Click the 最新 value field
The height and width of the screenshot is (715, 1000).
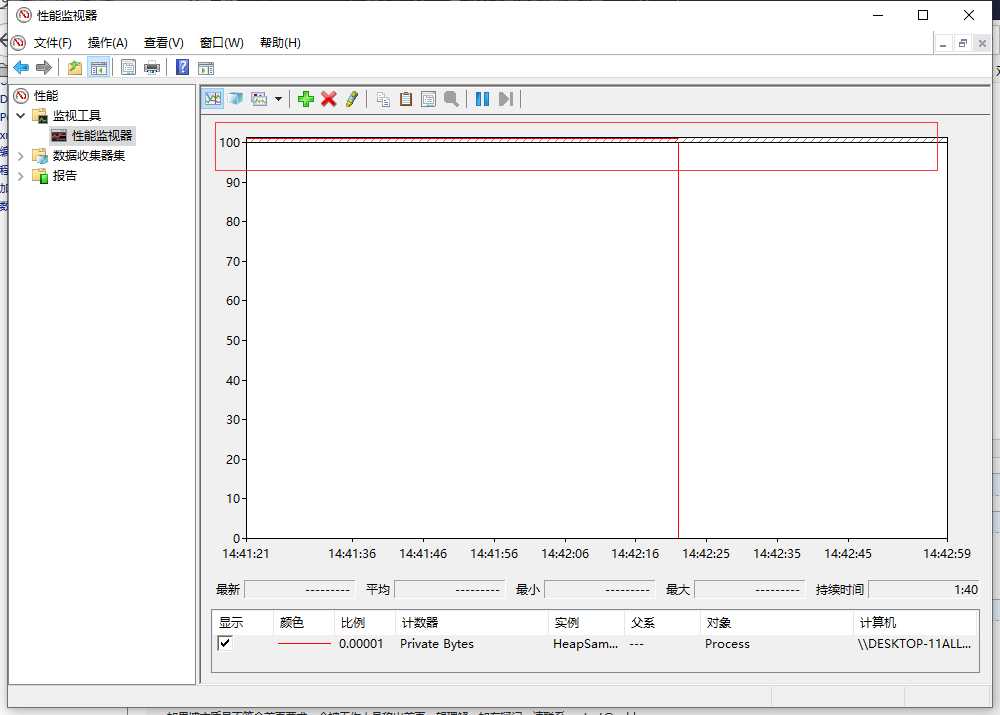[x=299, y=589]
